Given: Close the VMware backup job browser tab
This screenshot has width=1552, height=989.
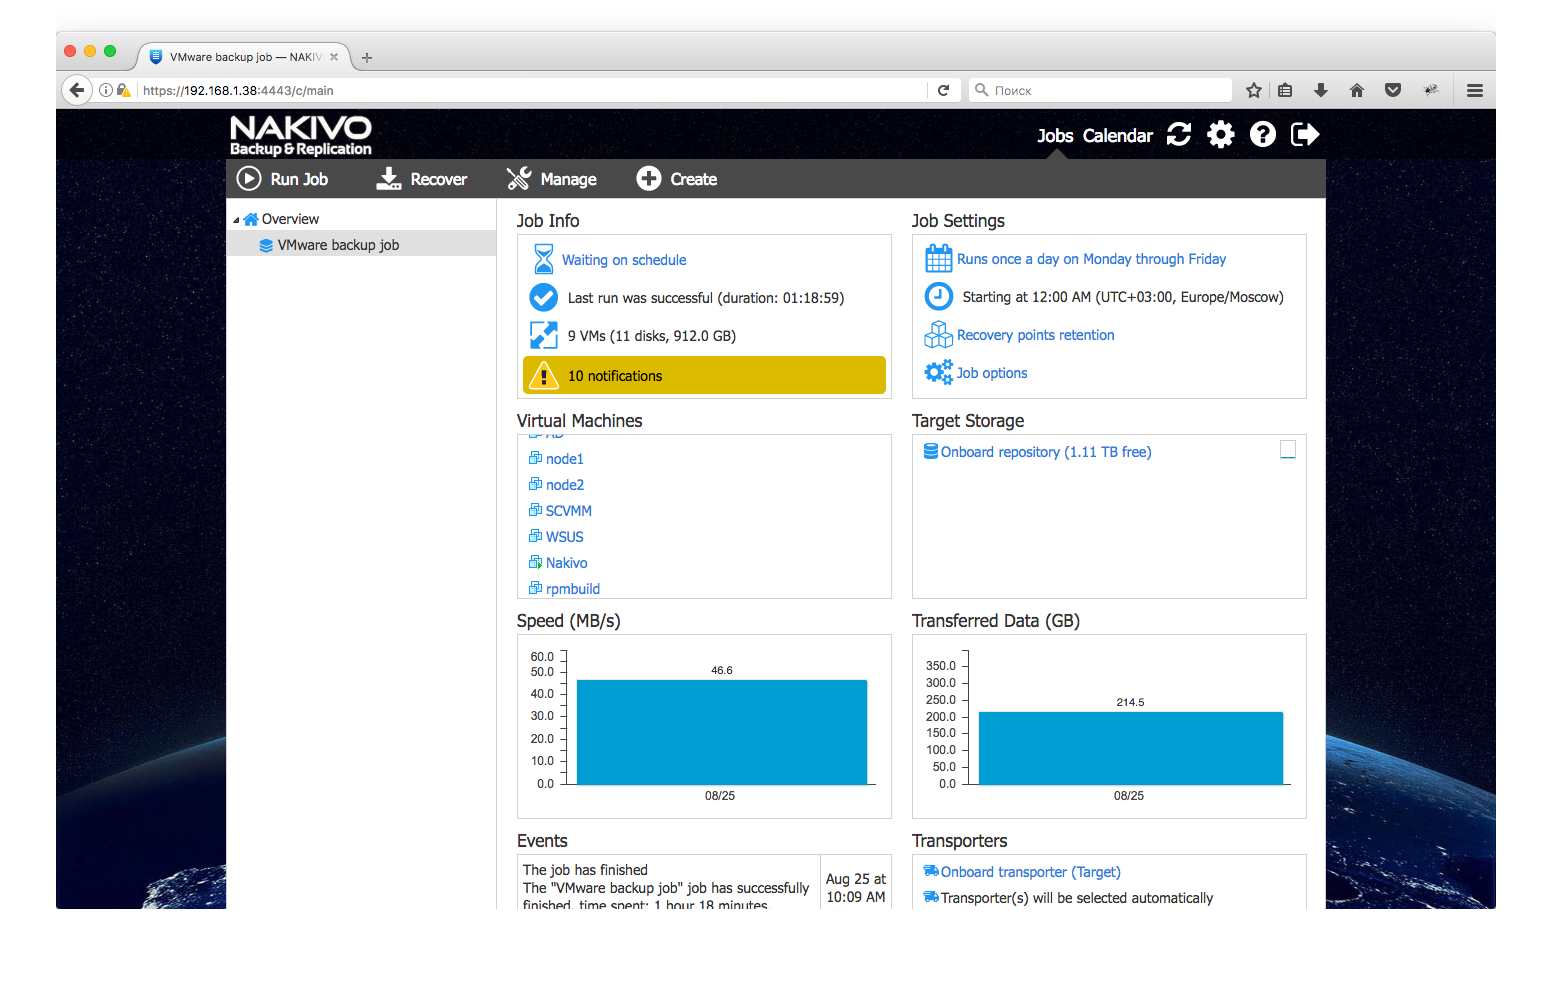Looking at the screenshot, I should (x=334, y=57).
